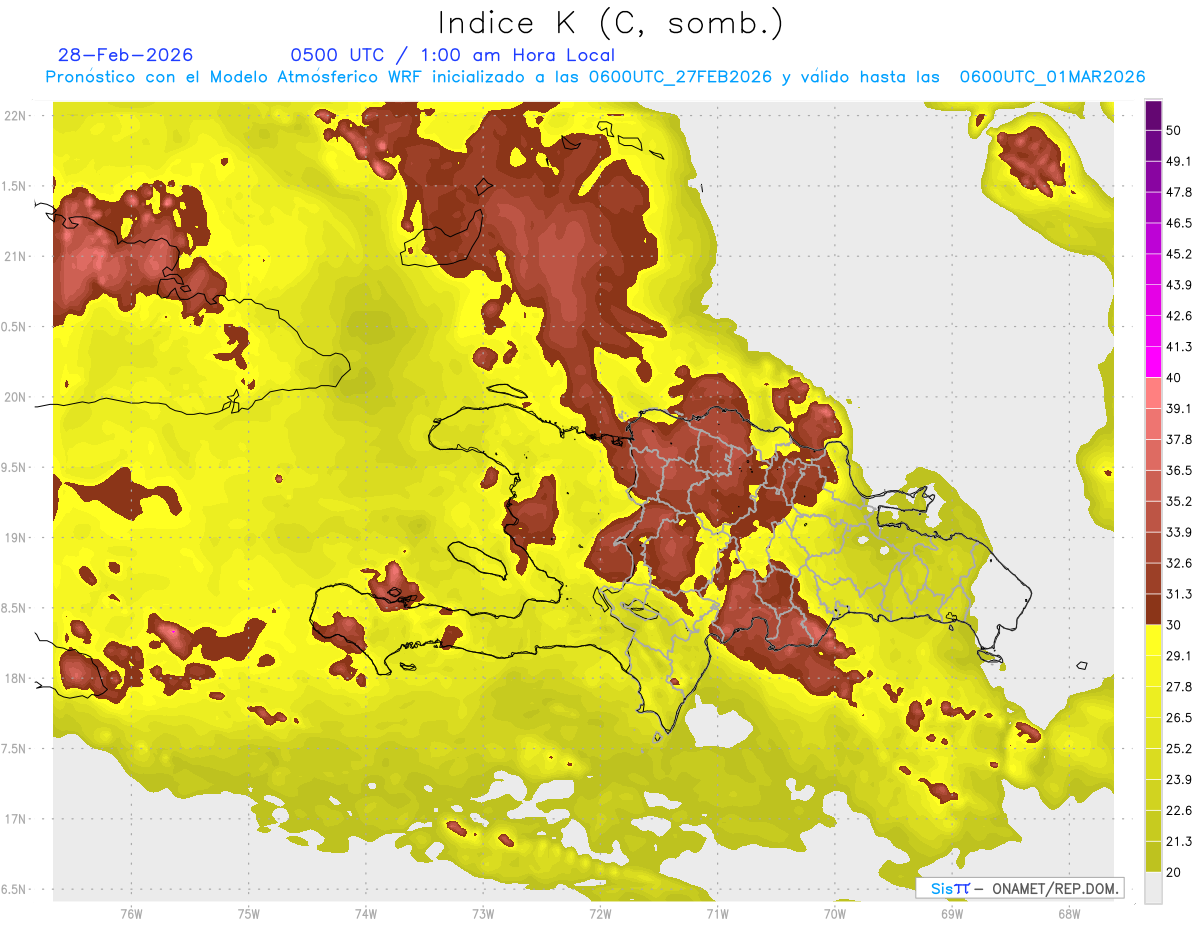Image resolution: width=1200 pixels, height=927 pixels.
Task: Click the legend value '42.6'
Action: [x=1178, y=316]
